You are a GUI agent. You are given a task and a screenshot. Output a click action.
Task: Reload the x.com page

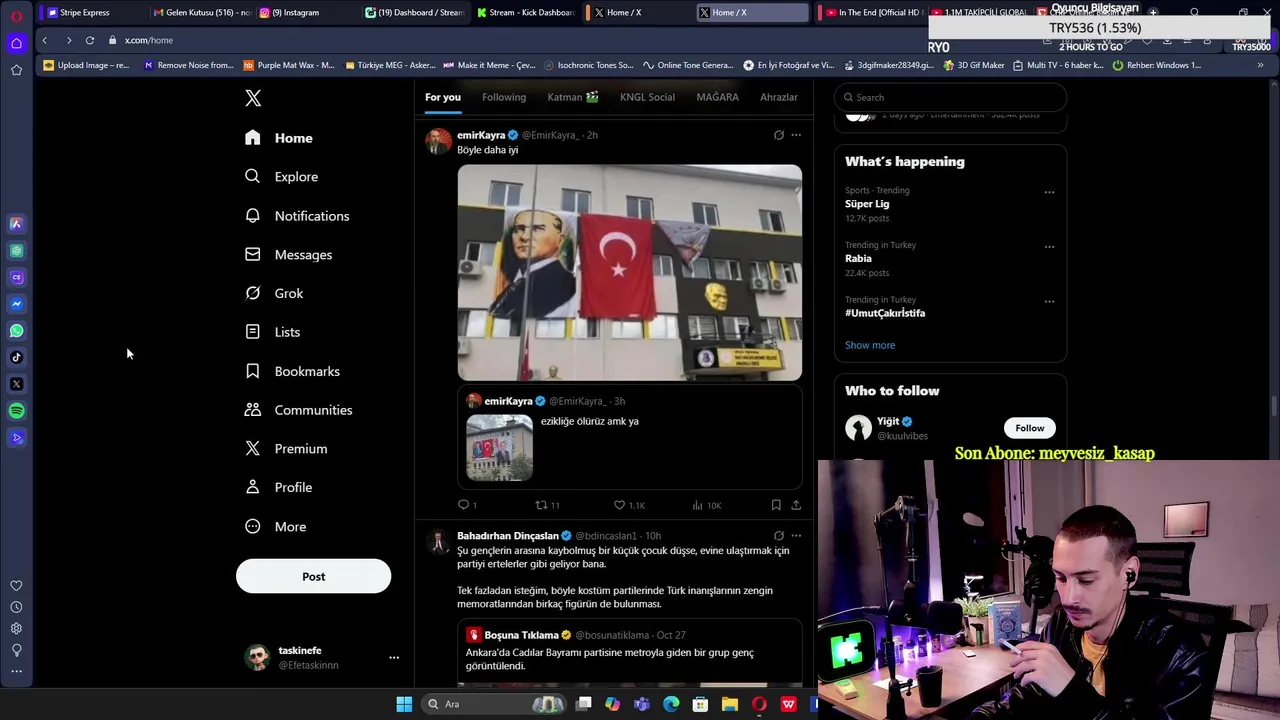pyautogui.click(x=89, y=40)
